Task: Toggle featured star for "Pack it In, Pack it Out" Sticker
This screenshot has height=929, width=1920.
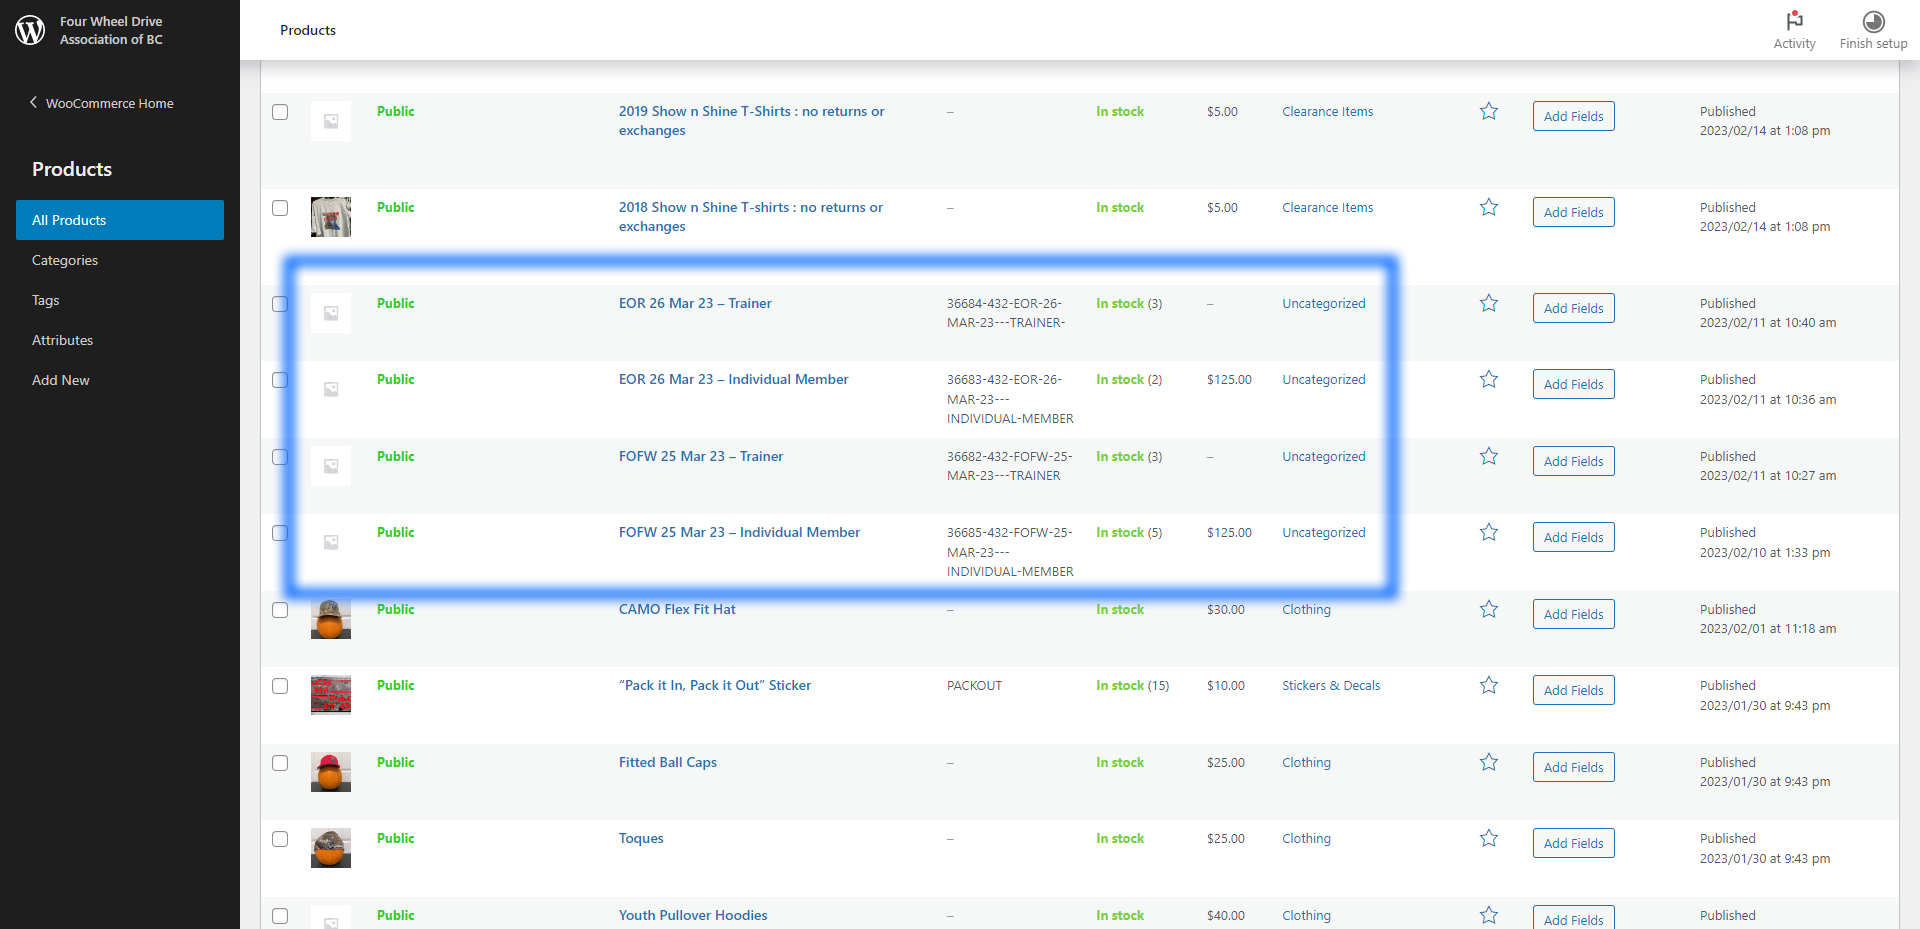Action: 1489,685
